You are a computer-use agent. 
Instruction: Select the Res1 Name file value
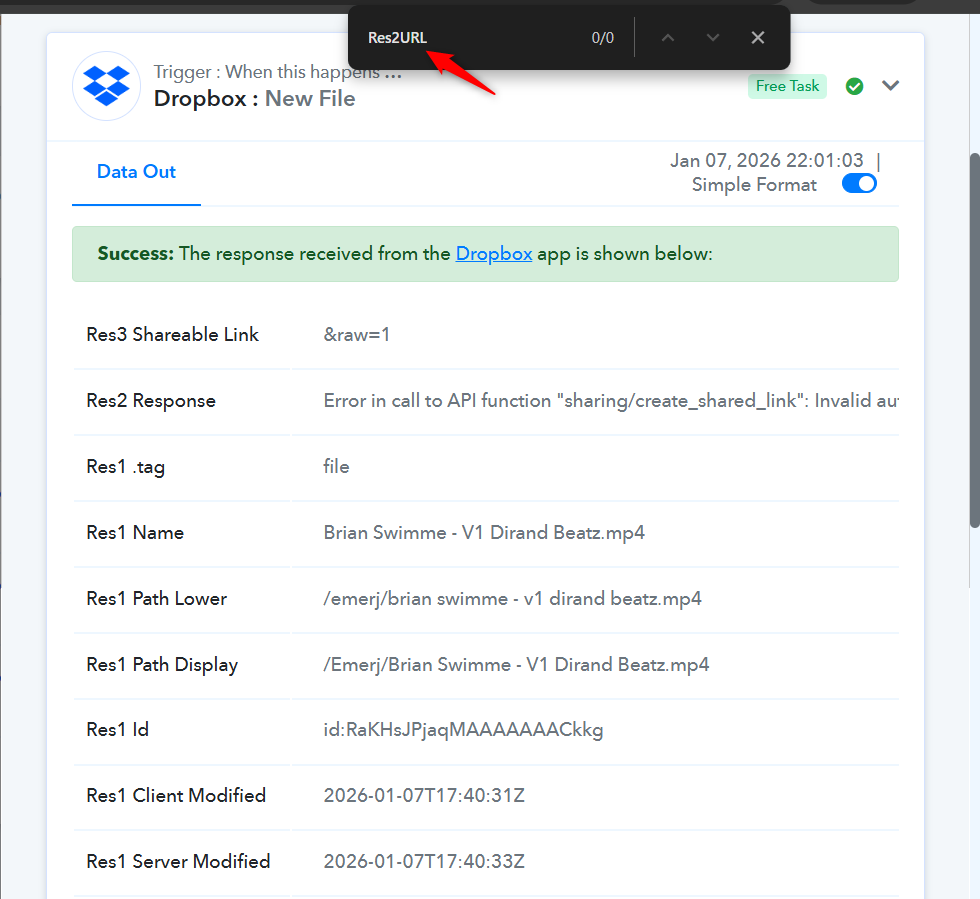pos(484,533)
